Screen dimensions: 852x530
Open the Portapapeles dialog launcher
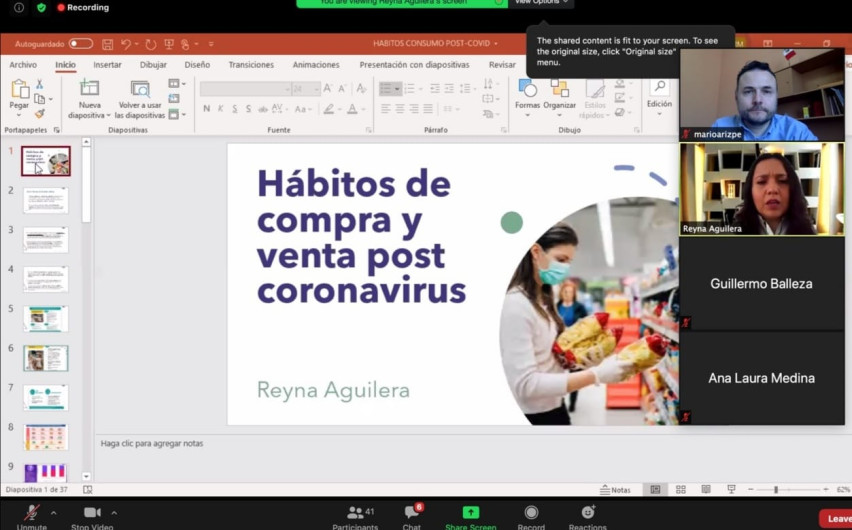coord(57,130)
